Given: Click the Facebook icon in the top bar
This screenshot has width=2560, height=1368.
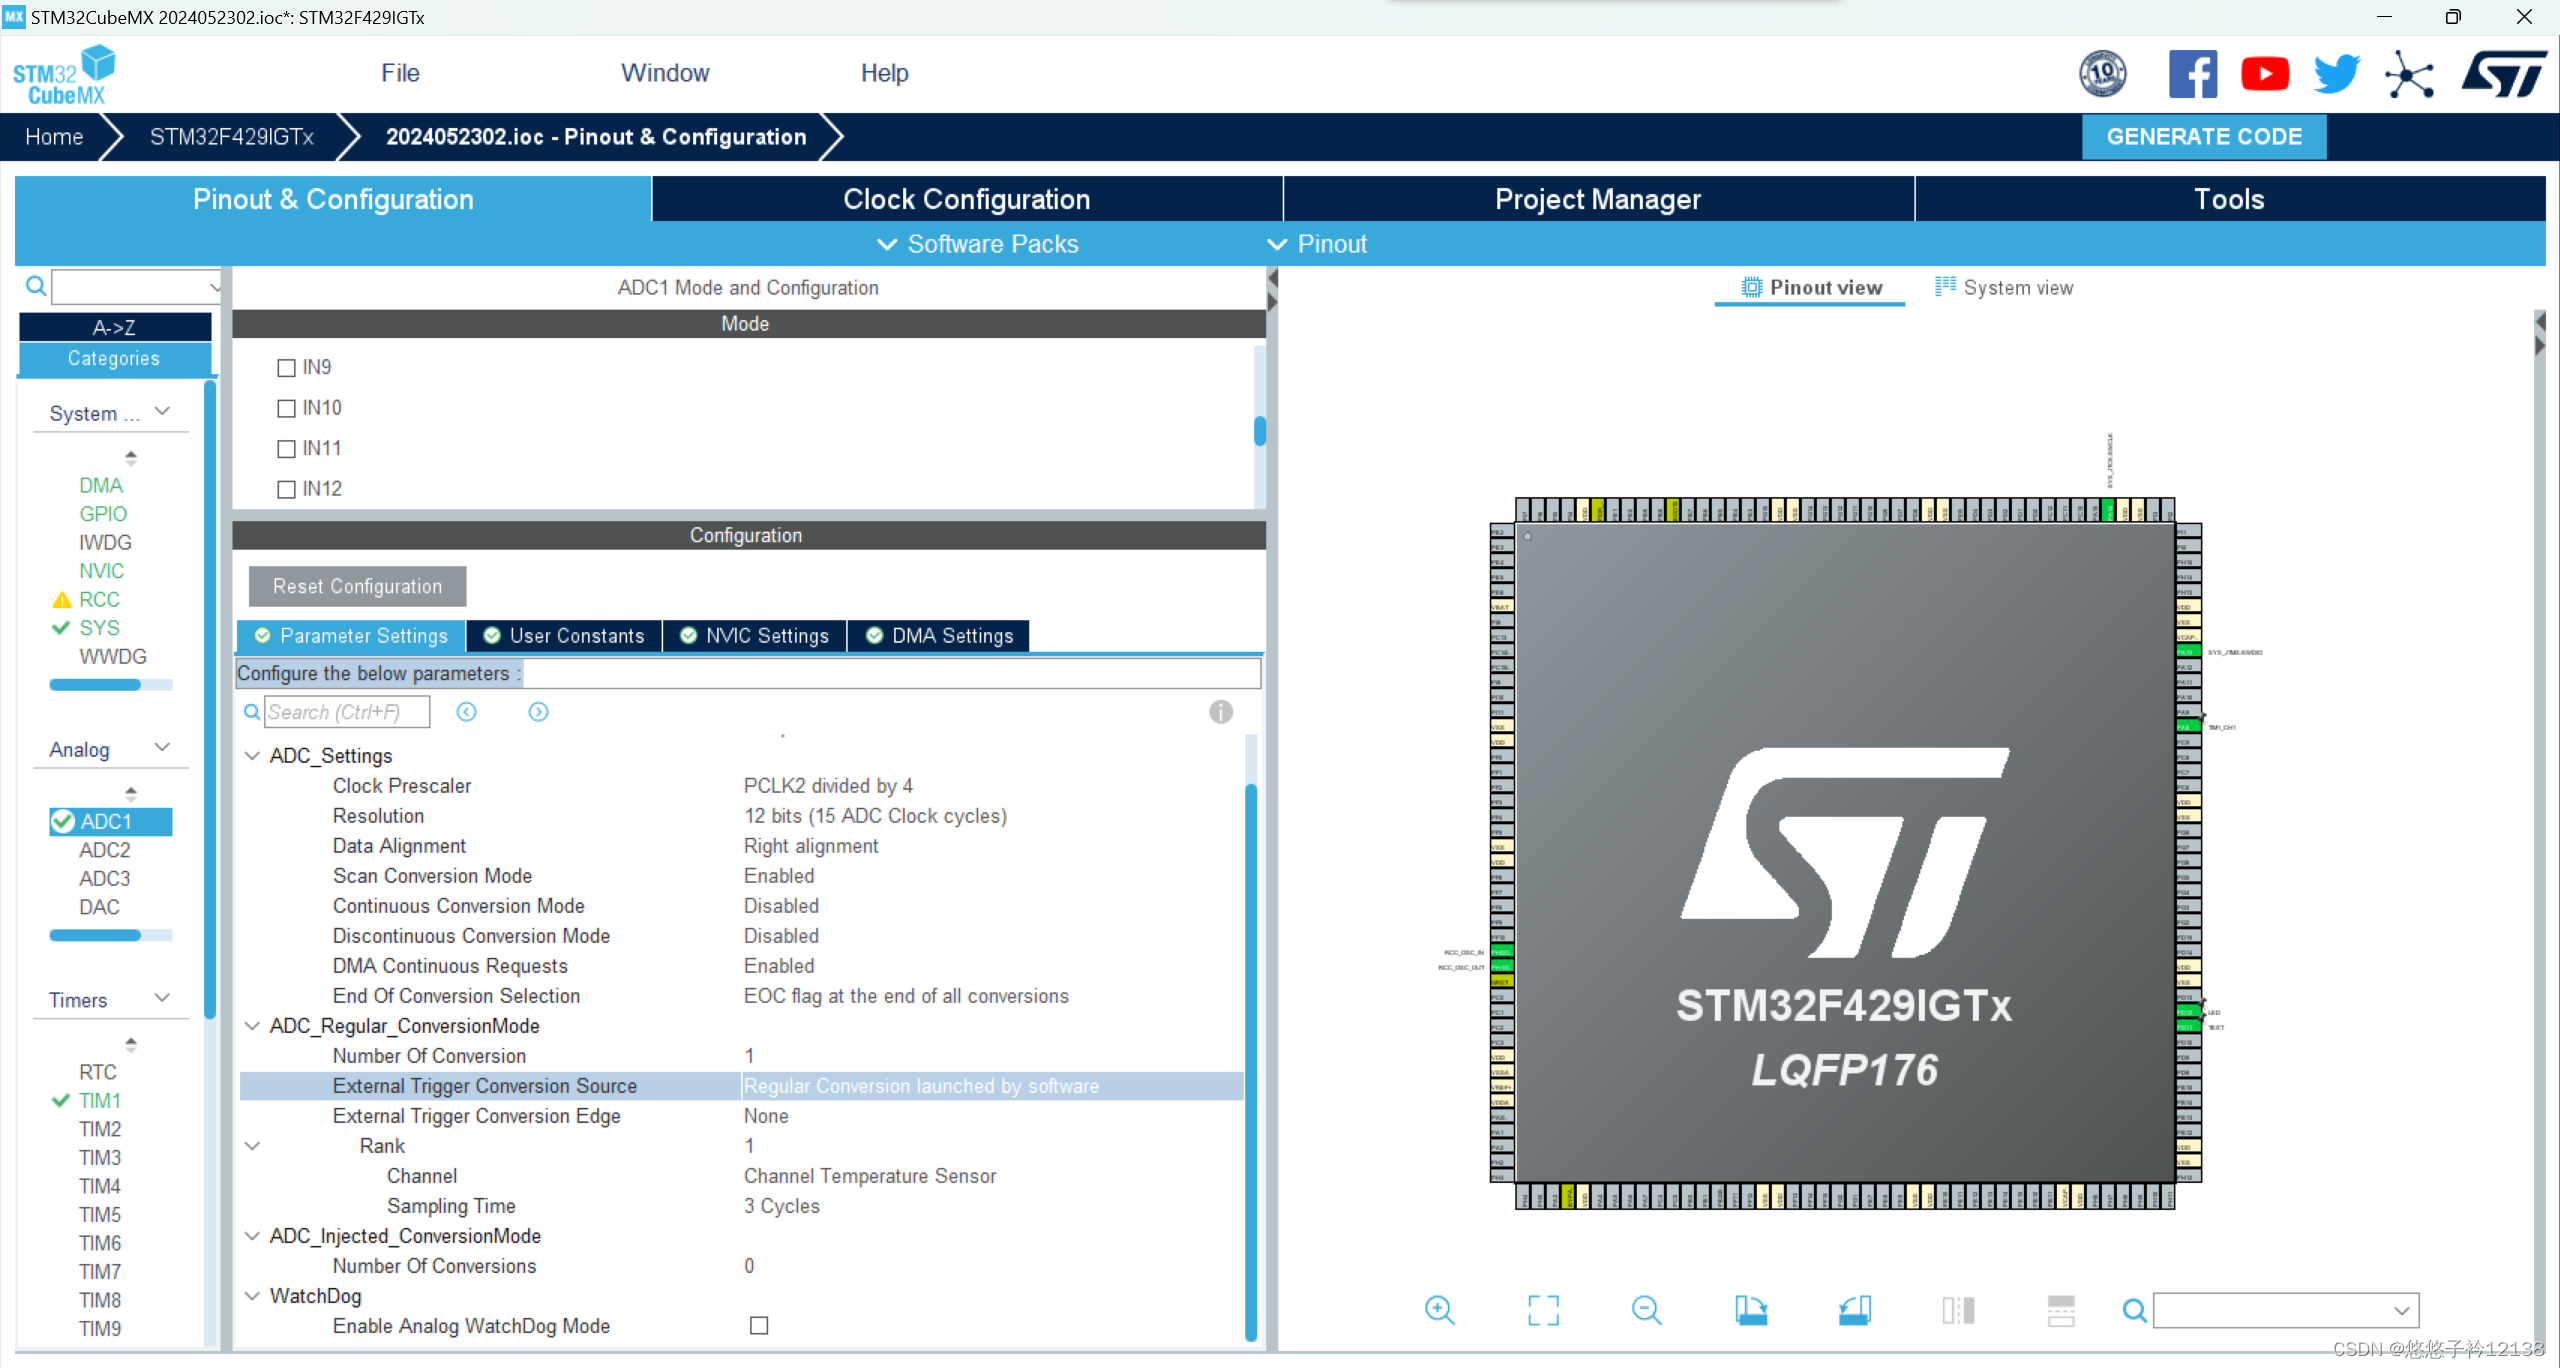Looking at the screenshot, I should coord(2193,73).
